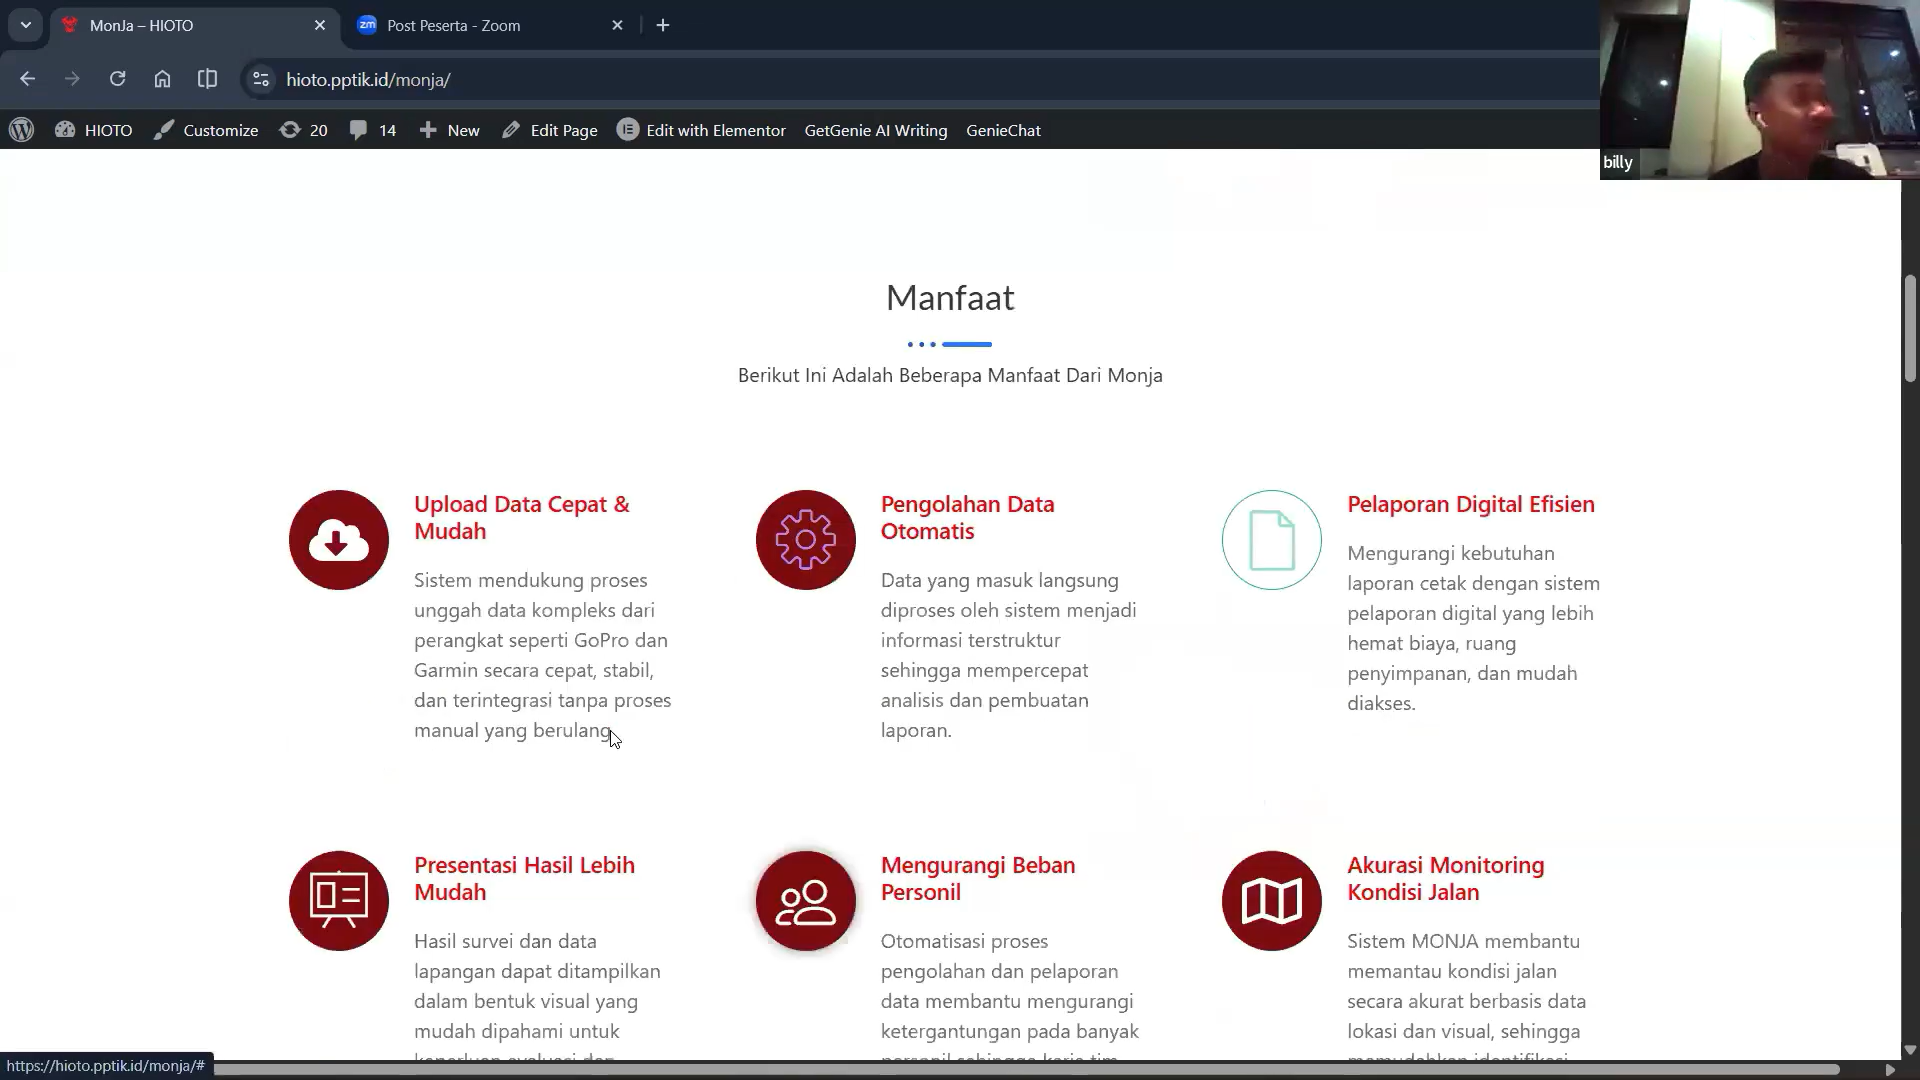This screenshot has width=1920, height=1080.
Task: Click the browser home icon
Action: 162,79
